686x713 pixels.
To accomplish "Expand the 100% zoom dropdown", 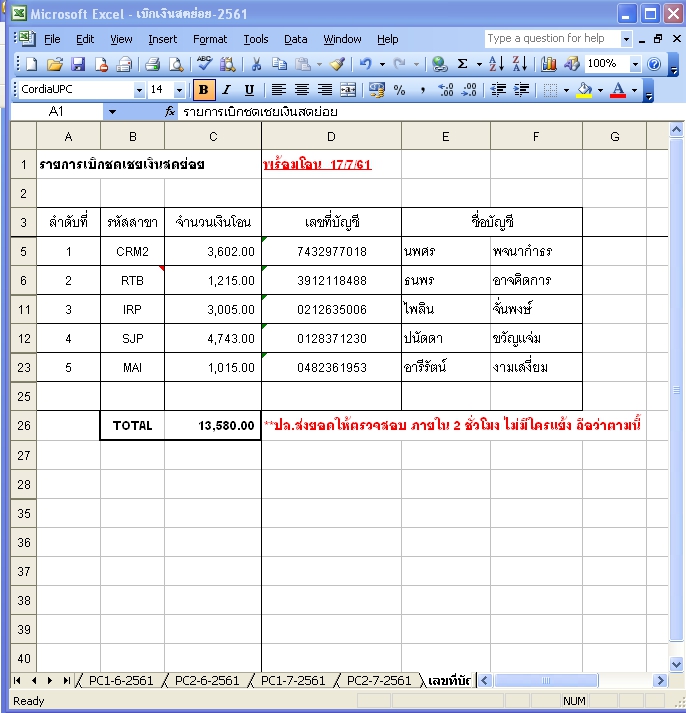I will (x=635, y=64).
